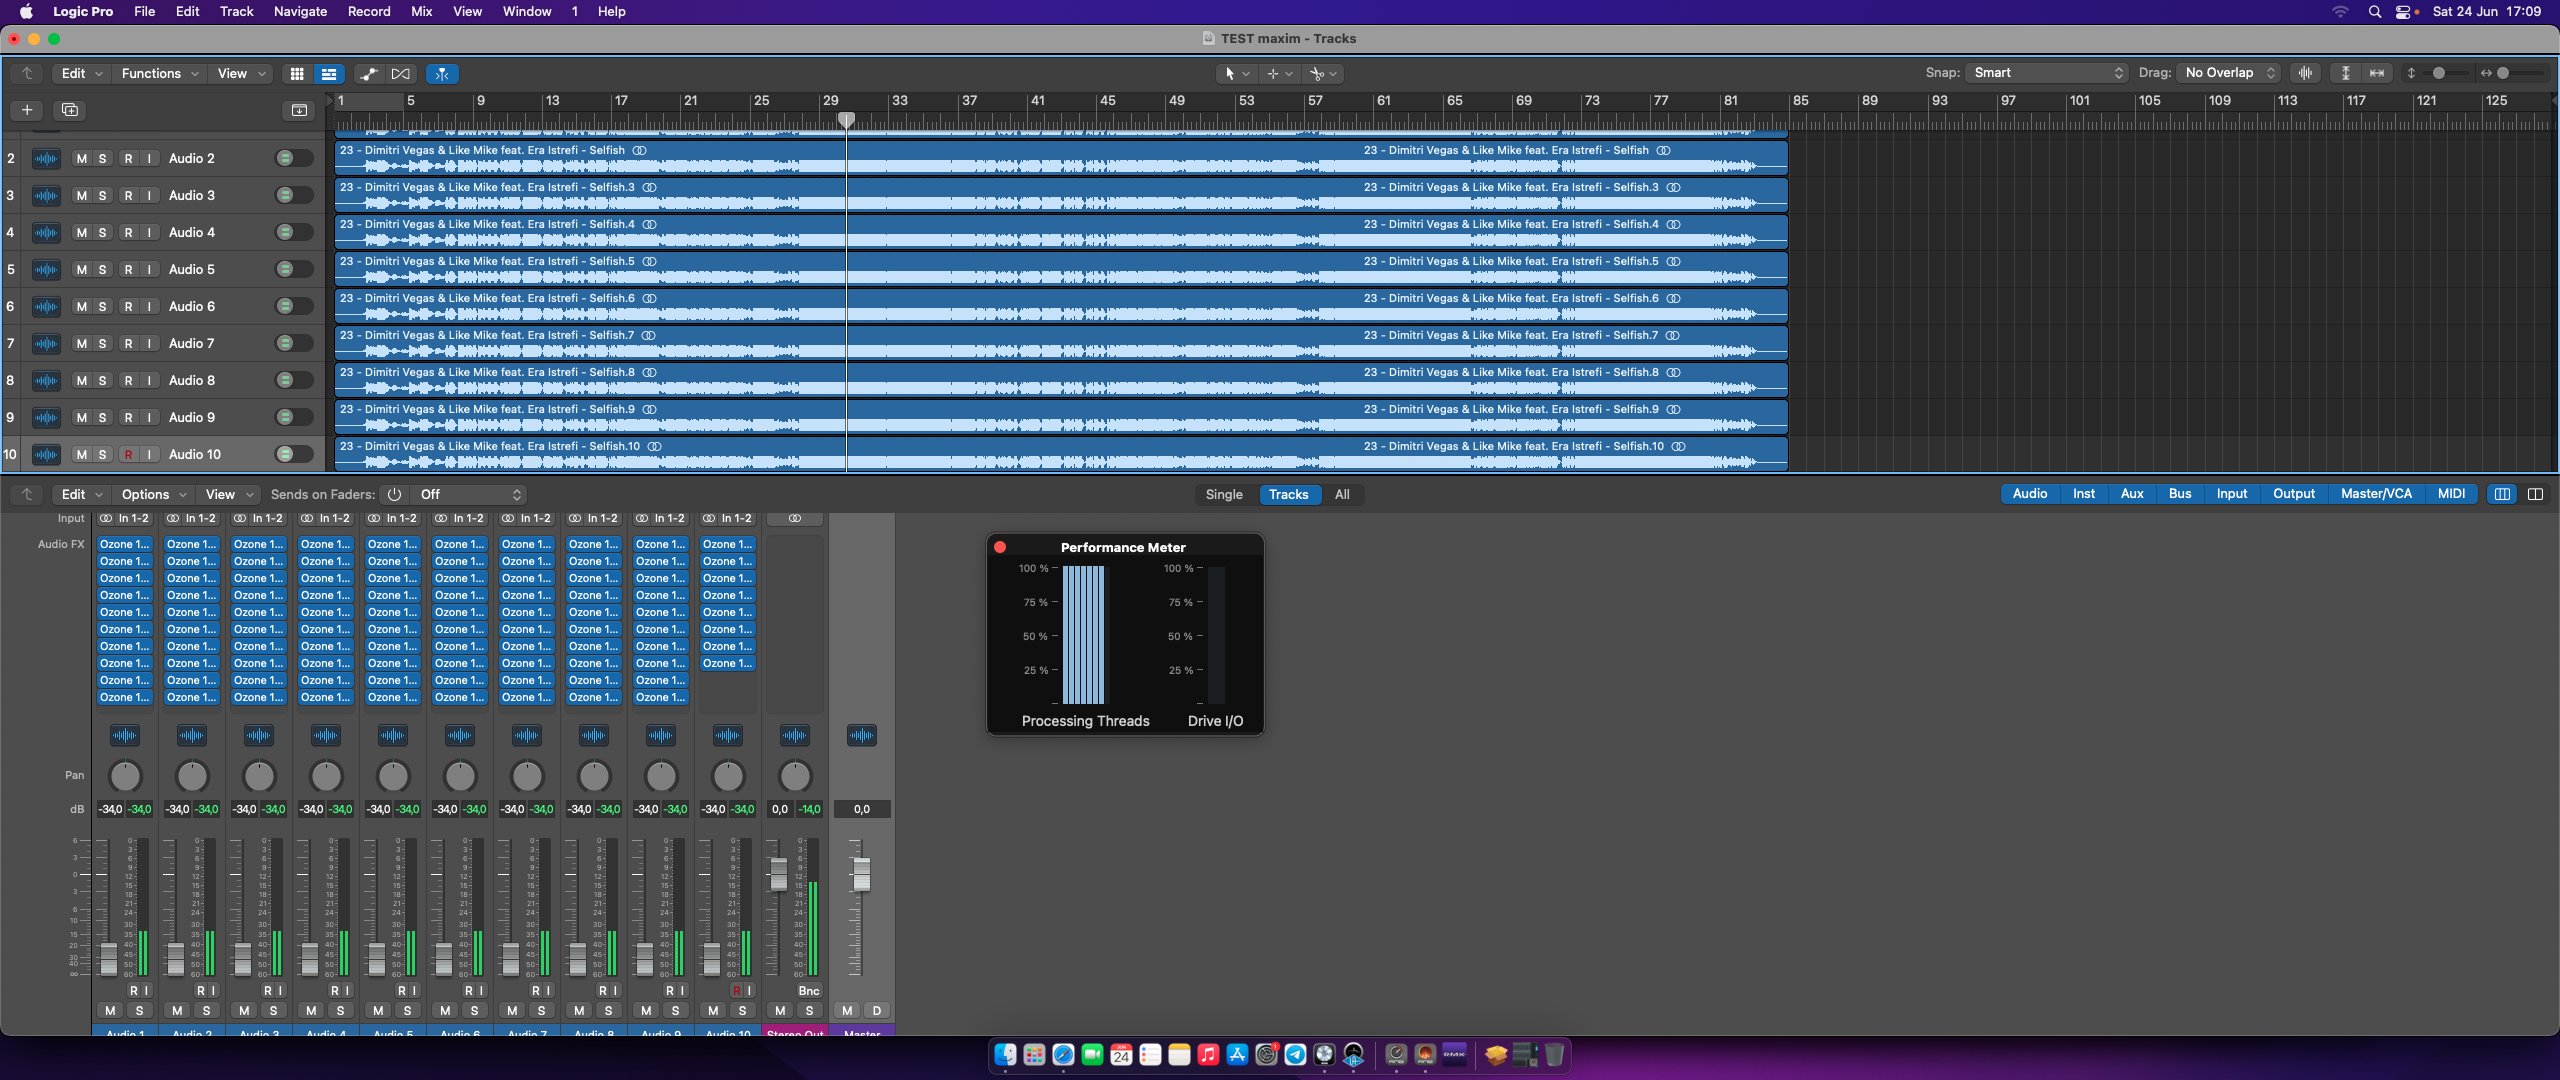Click bar 61 in the ruler
This screenshot has width=2560, height=1080.
[x=1383, y=101]
